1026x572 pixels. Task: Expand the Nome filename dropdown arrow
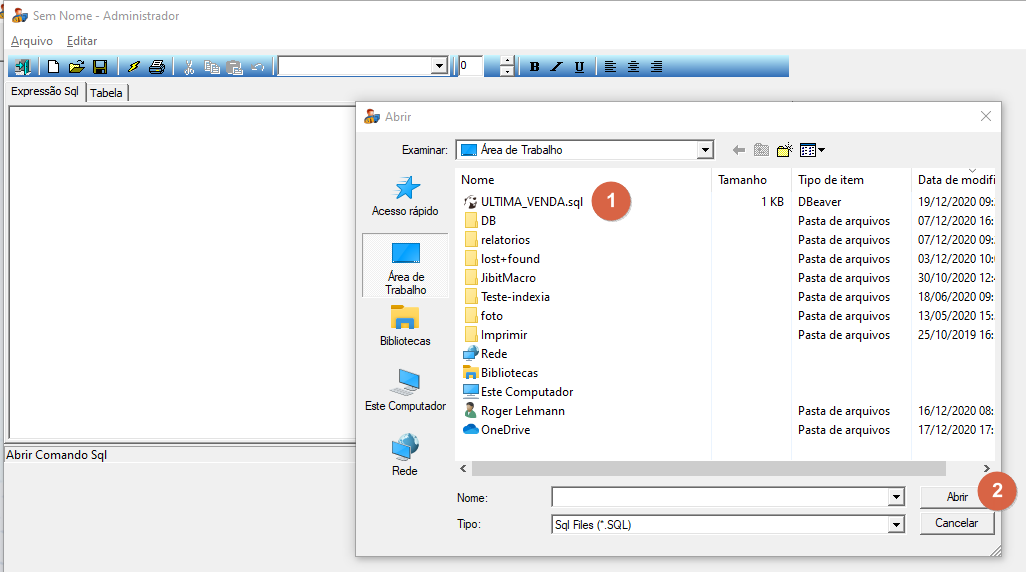[896, 497]
